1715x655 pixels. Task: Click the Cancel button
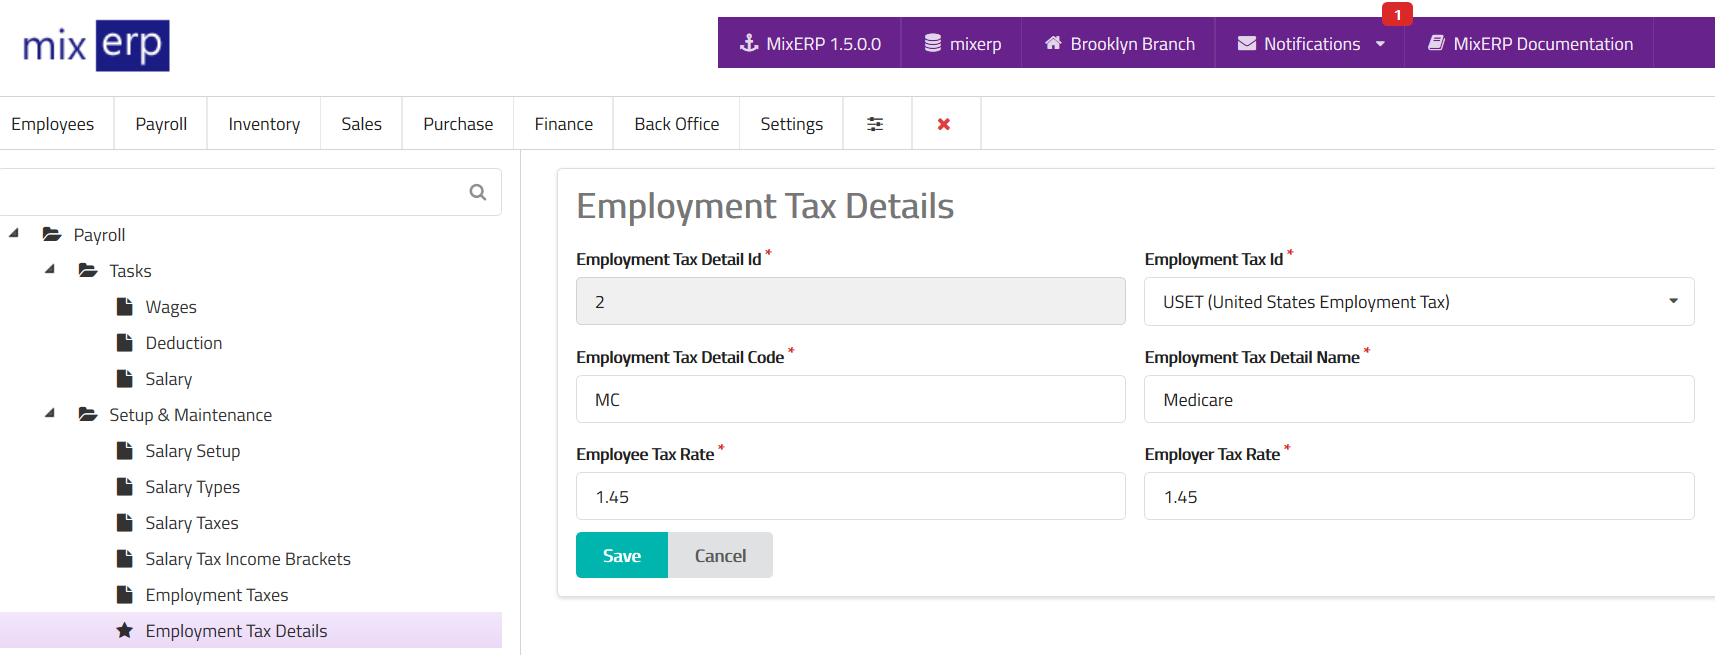pos(720,555)
